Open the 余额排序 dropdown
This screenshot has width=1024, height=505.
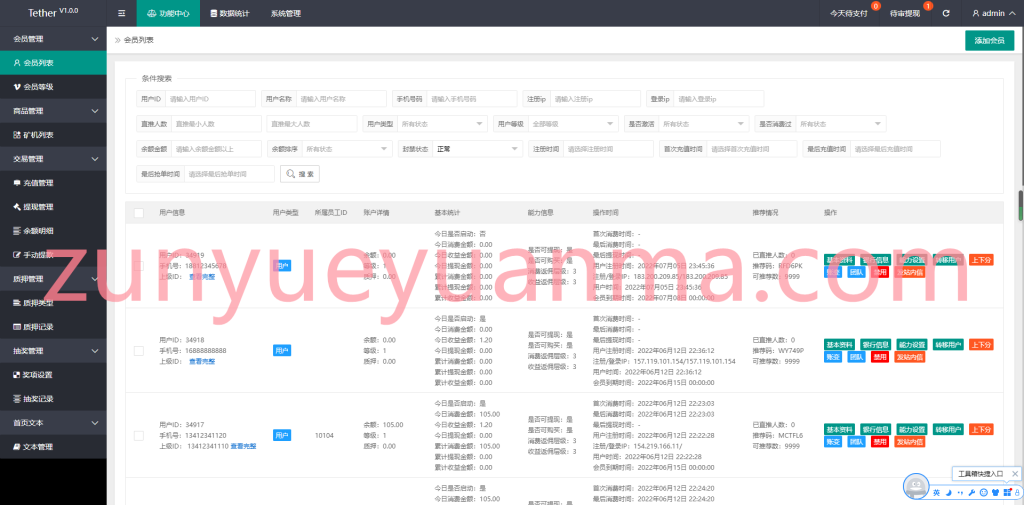coord(347,149)
